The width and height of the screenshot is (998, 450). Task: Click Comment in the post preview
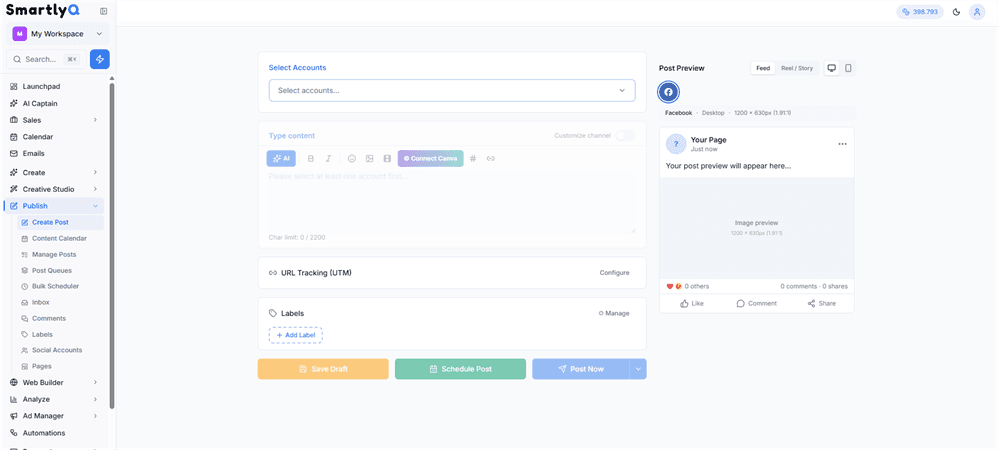(757, 304)
